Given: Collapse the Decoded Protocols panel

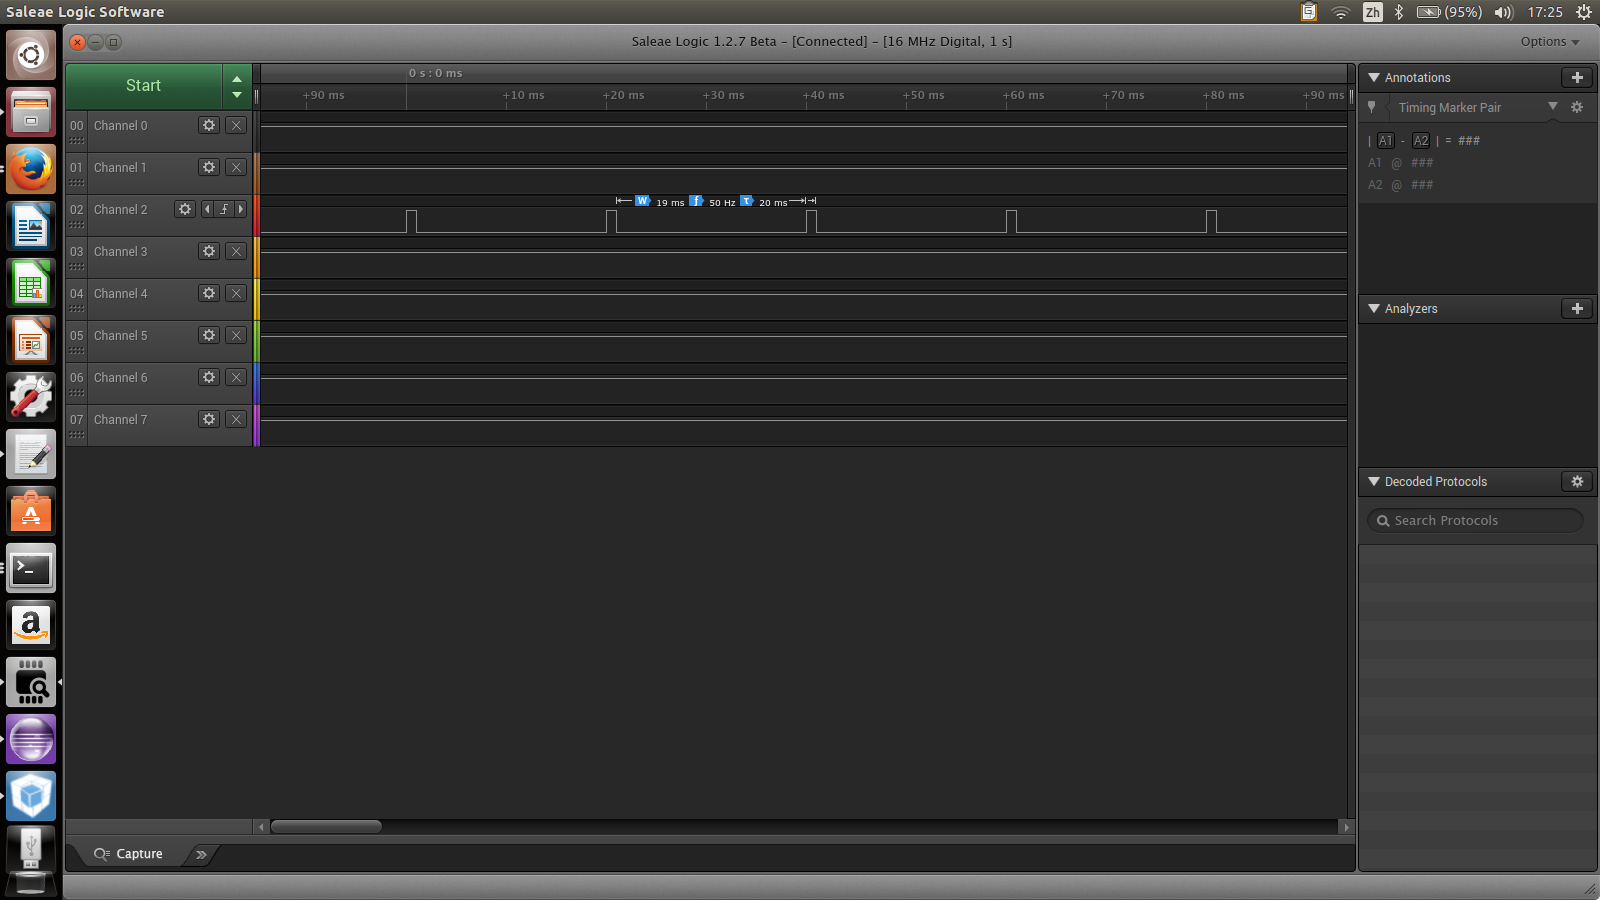Looking at the screenshot, I should (1374, 481).
